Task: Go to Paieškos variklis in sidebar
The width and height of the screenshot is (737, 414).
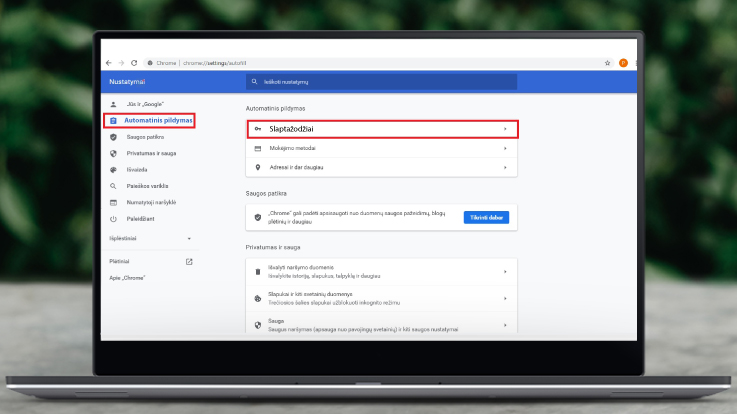Action: click(x=147, y=186)
